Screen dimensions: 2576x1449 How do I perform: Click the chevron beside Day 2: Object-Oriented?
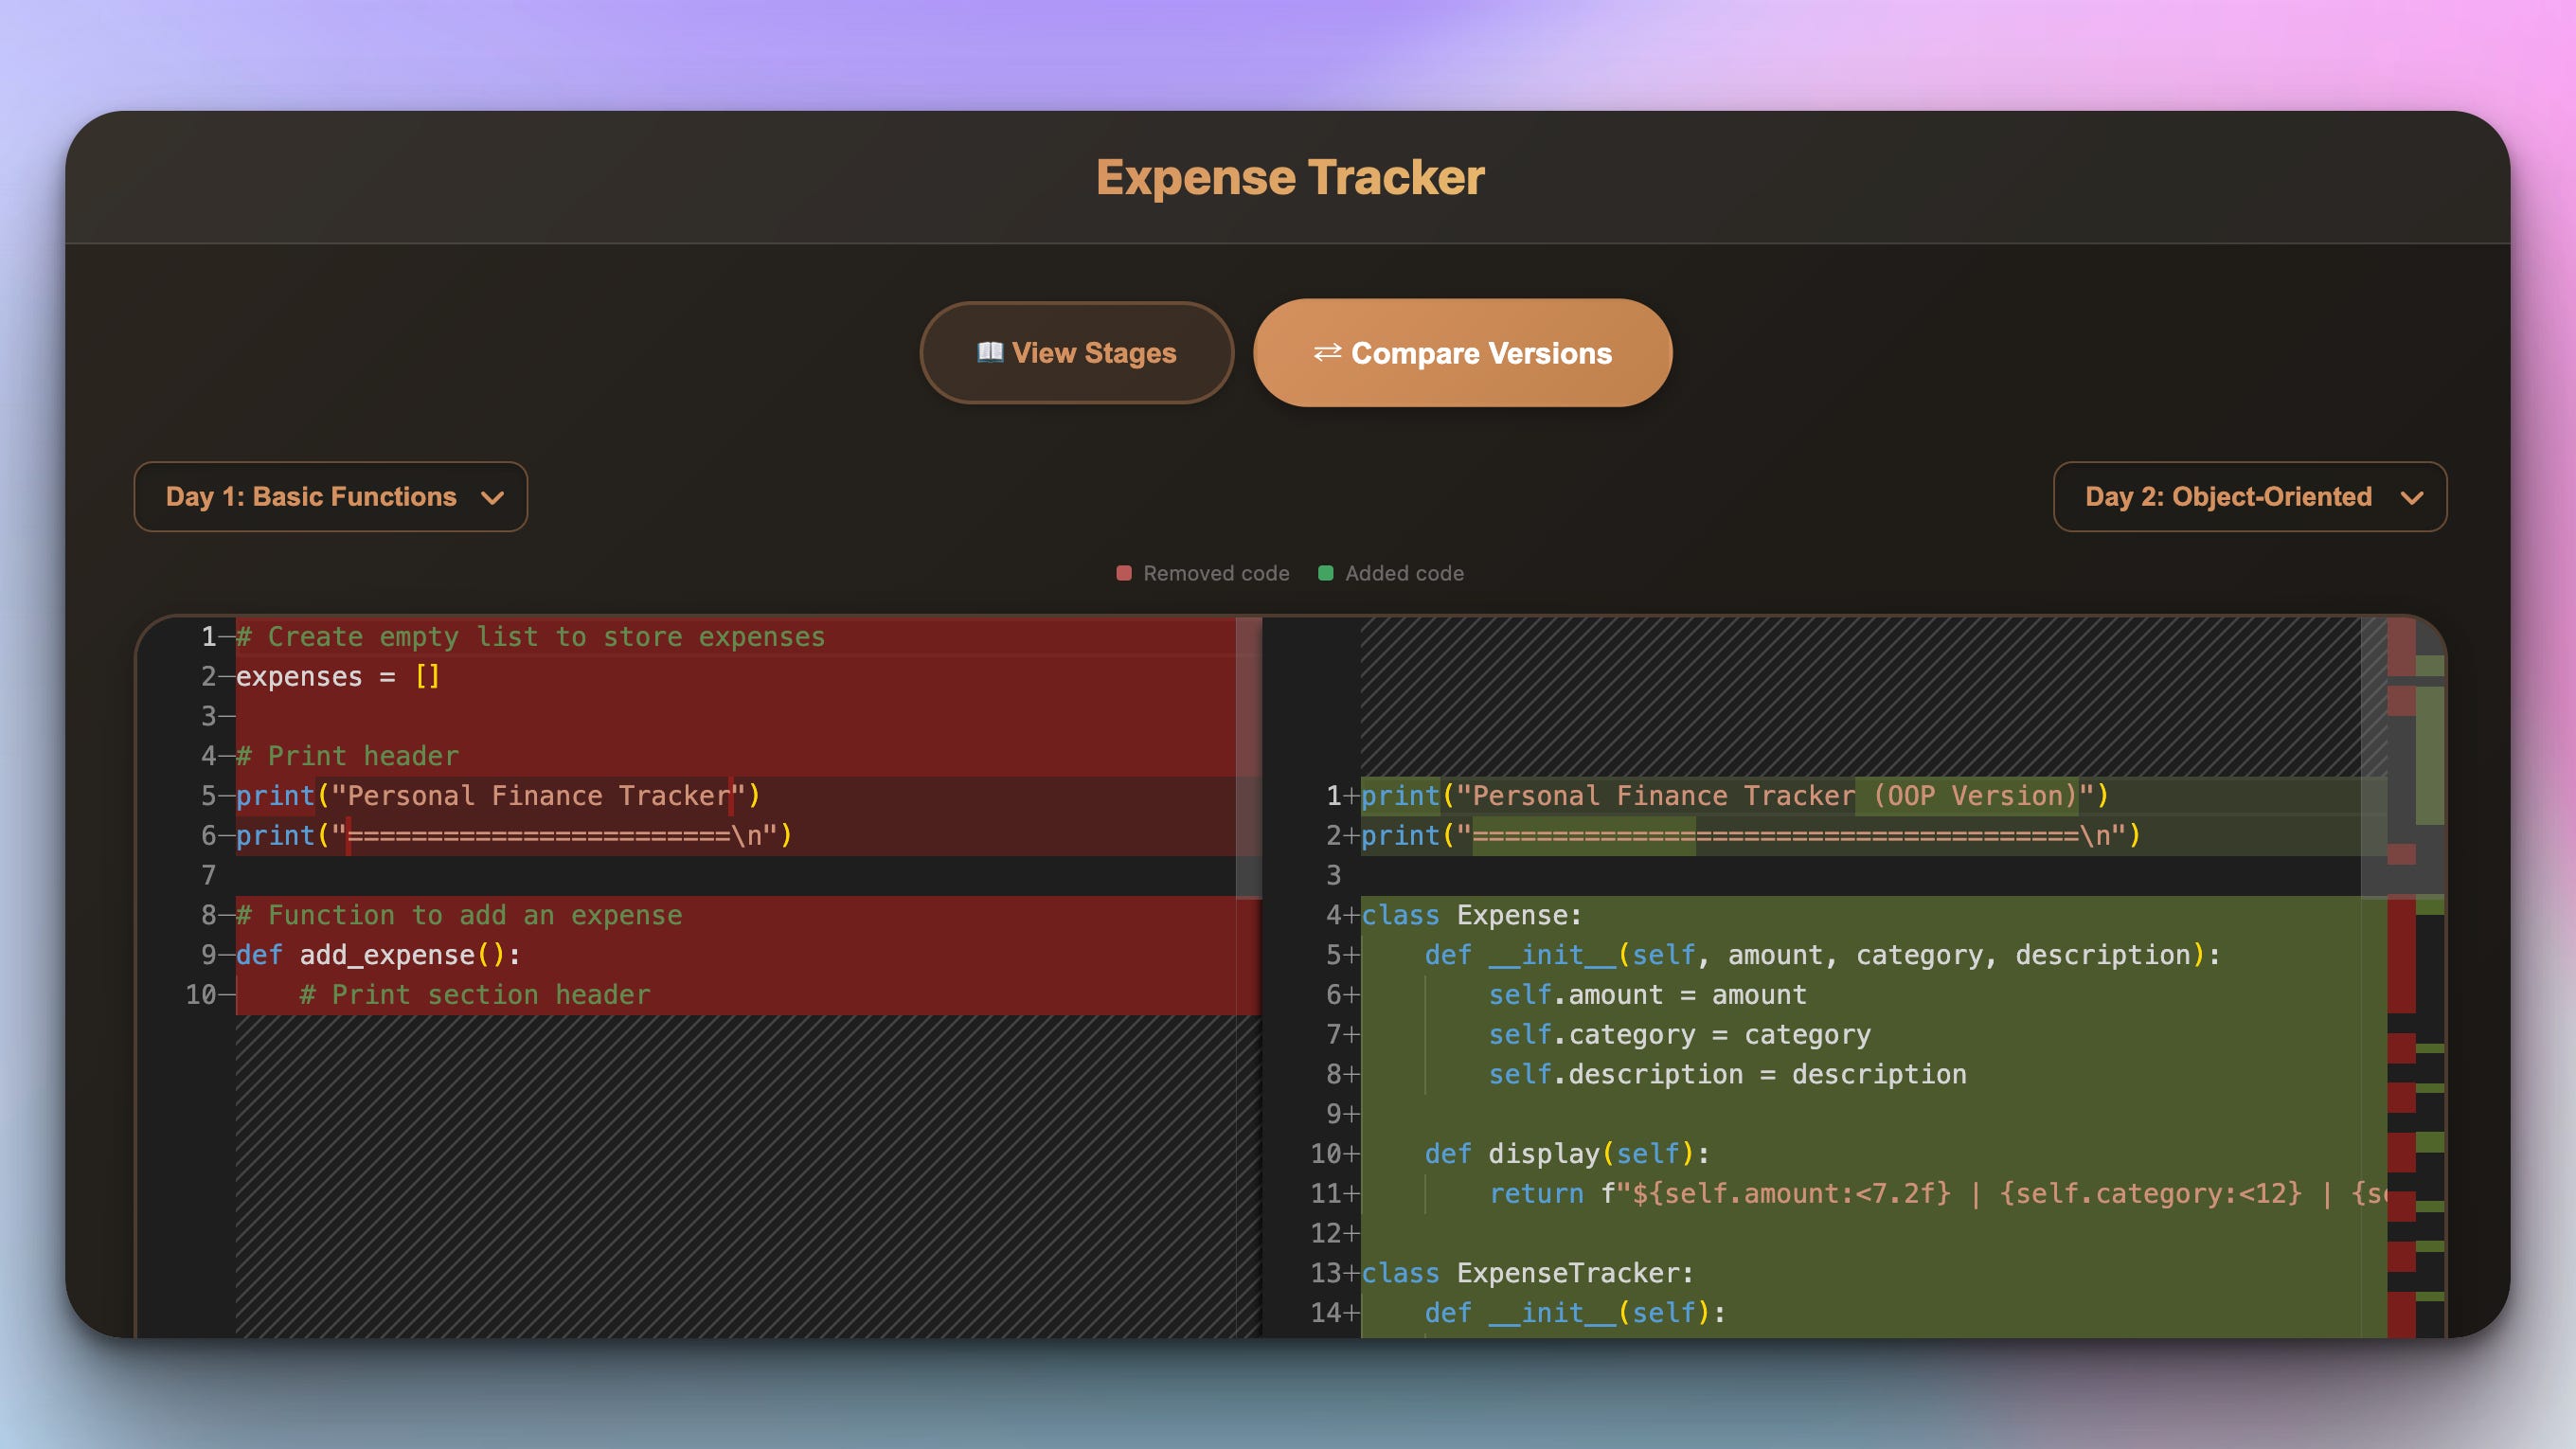(x=2411, y=497)
